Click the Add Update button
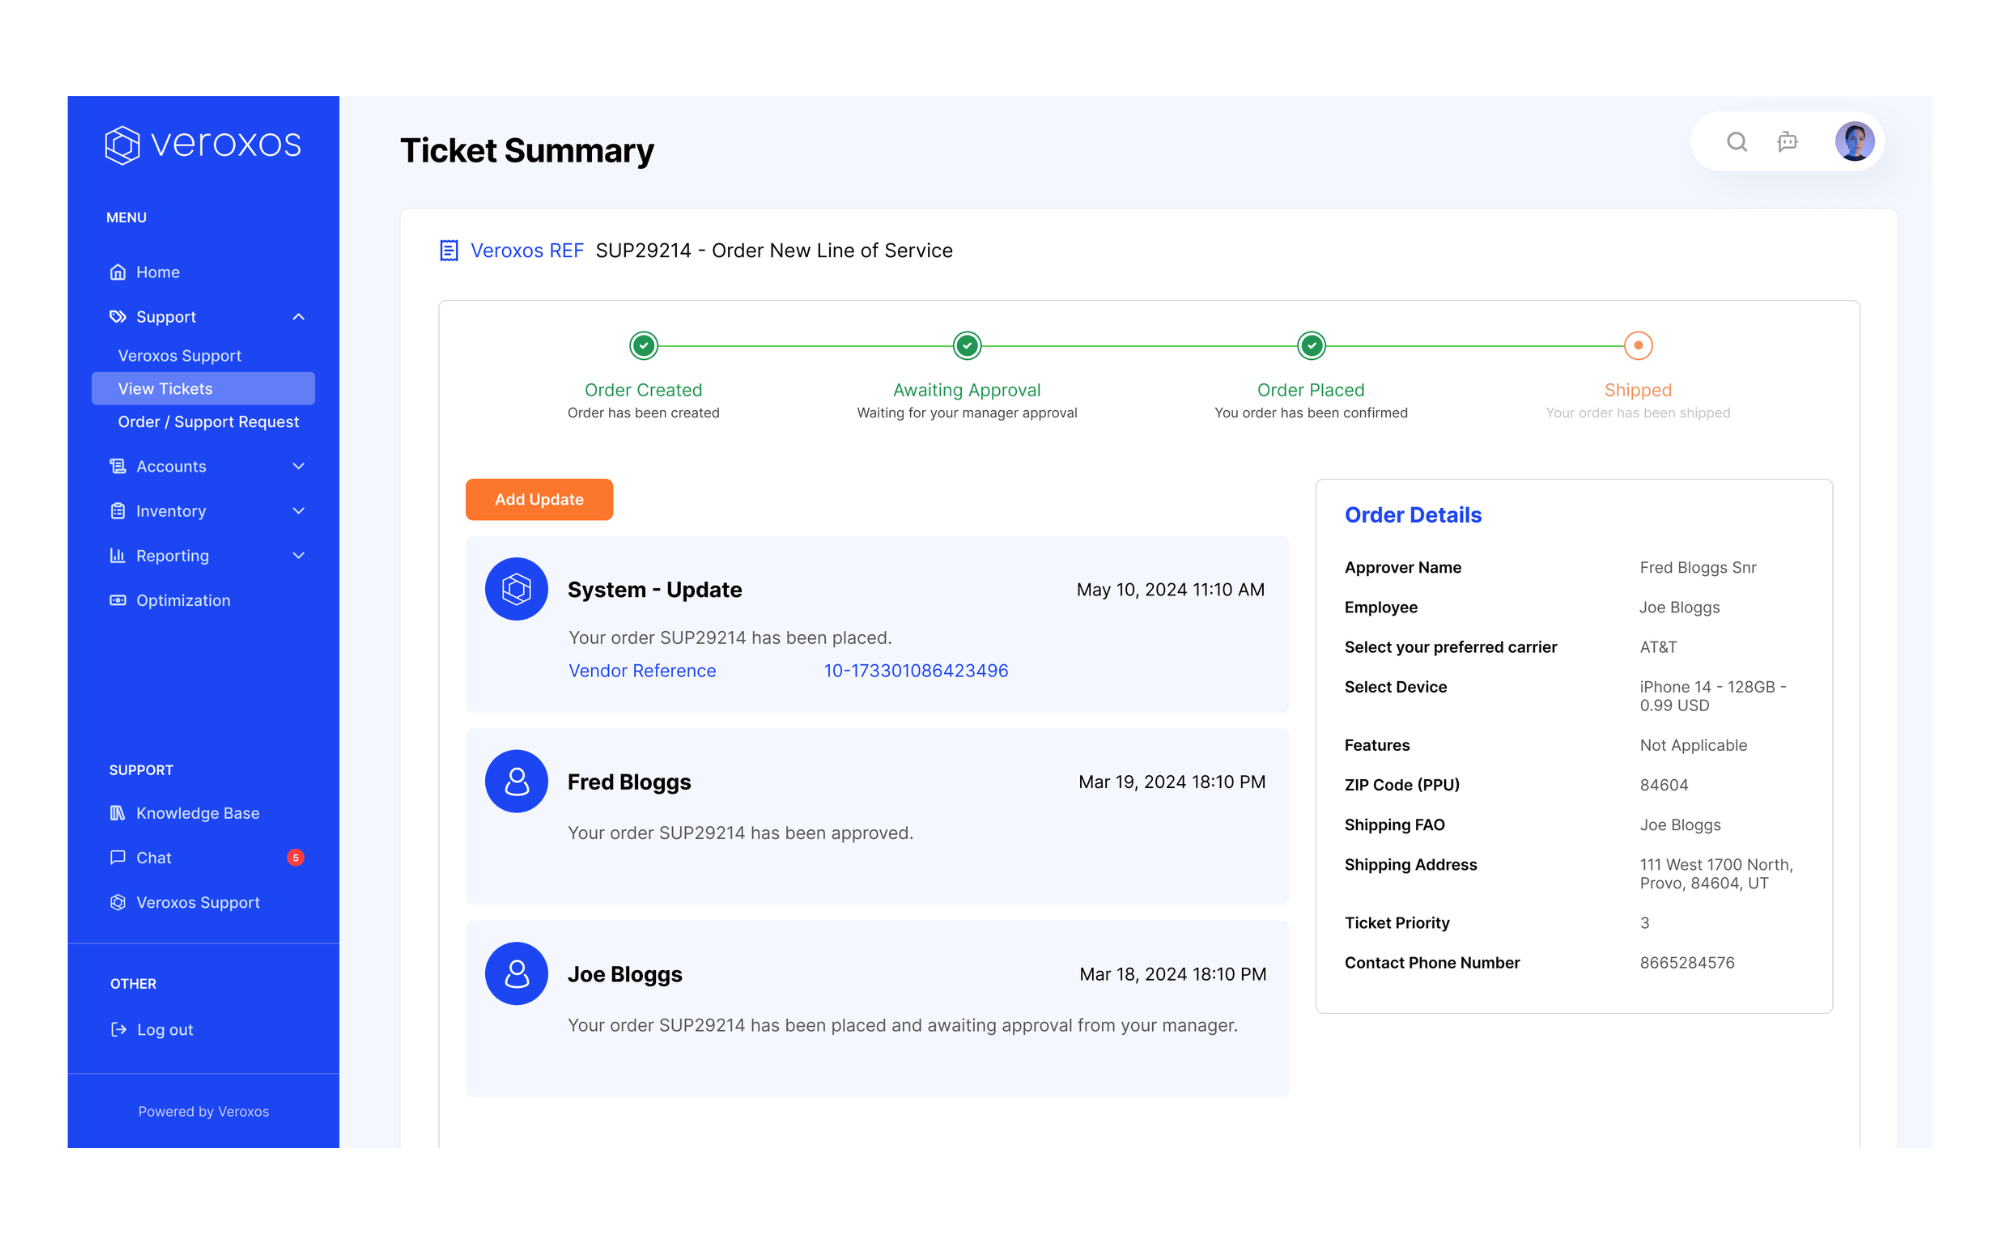 click(x=539, y=499)
